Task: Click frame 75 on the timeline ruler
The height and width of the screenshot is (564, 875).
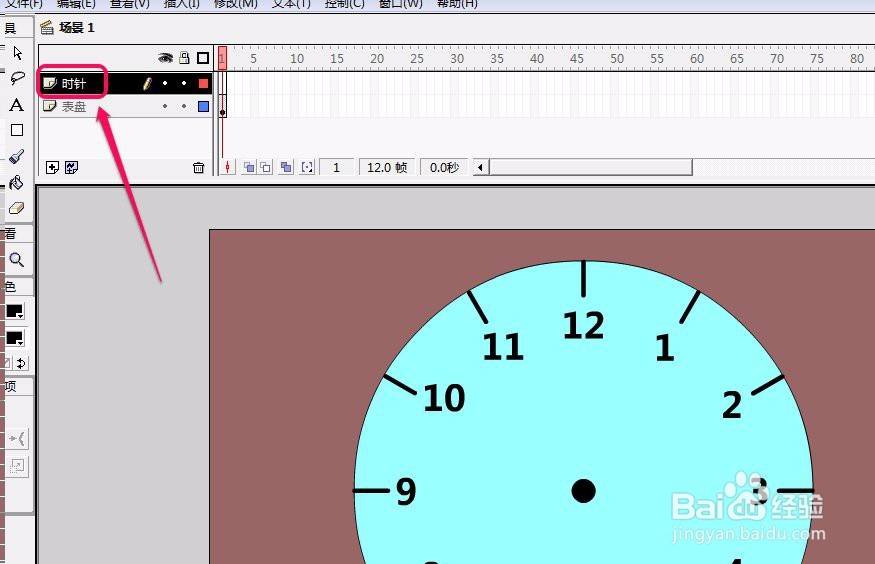Action: pyautogui.click(x=816, y=59)
